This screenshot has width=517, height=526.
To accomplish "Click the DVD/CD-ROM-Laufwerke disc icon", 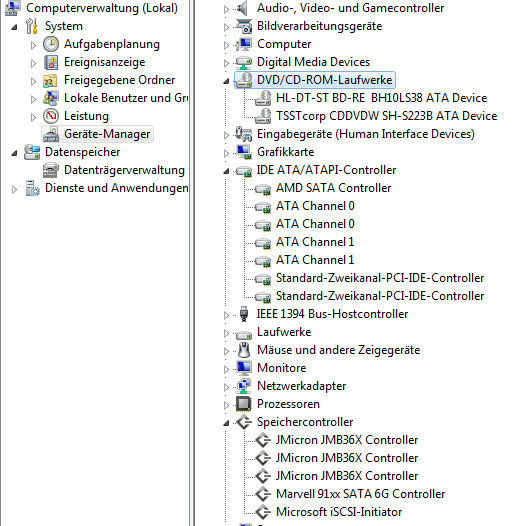I will 244,80.
